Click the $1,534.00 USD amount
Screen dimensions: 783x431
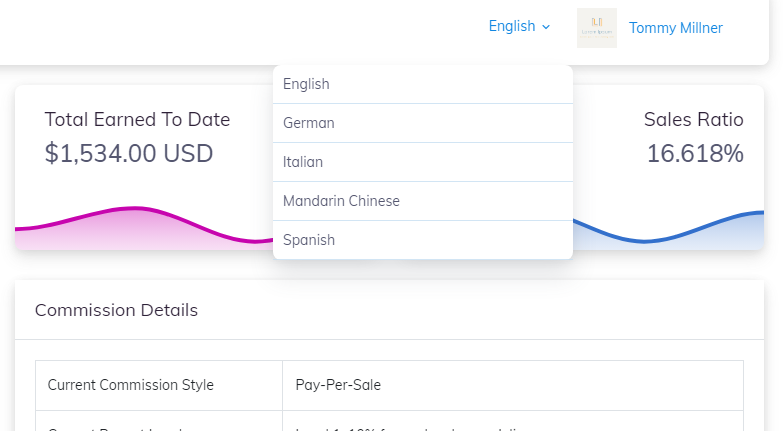129,153
